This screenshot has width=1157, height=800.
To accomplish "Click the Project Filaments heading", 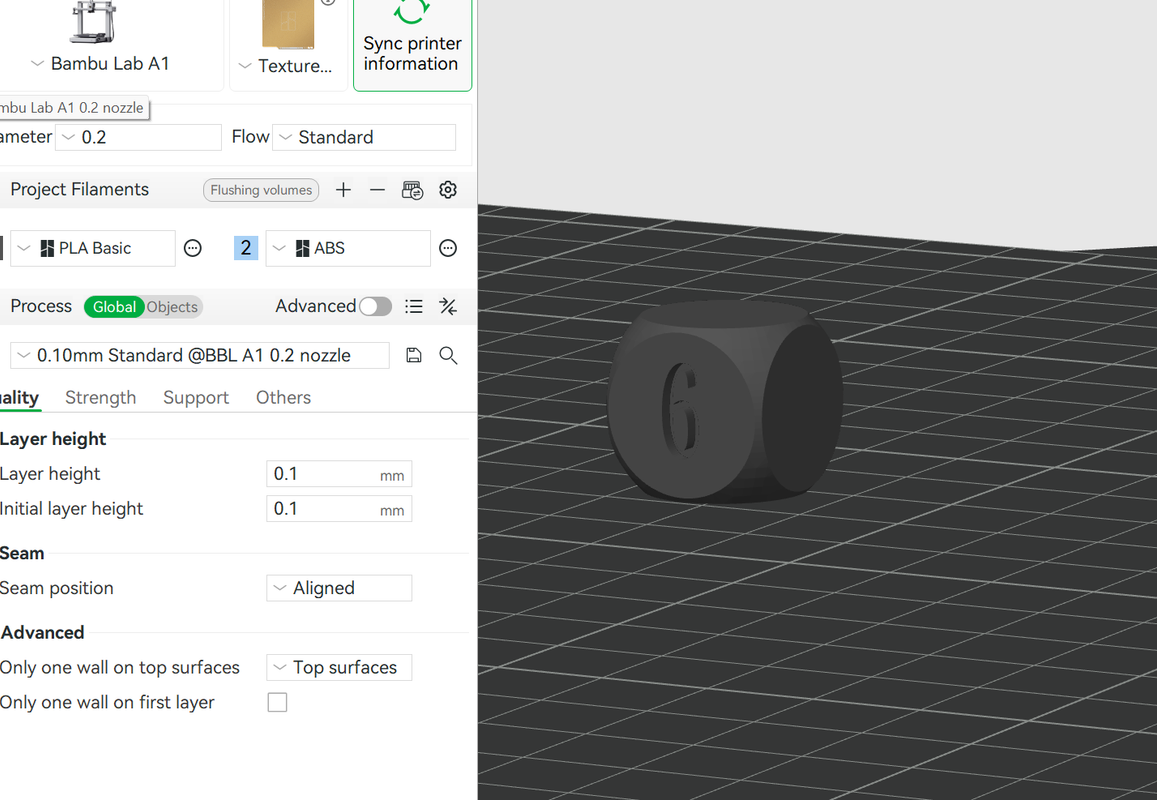I will tap(80, 190).
